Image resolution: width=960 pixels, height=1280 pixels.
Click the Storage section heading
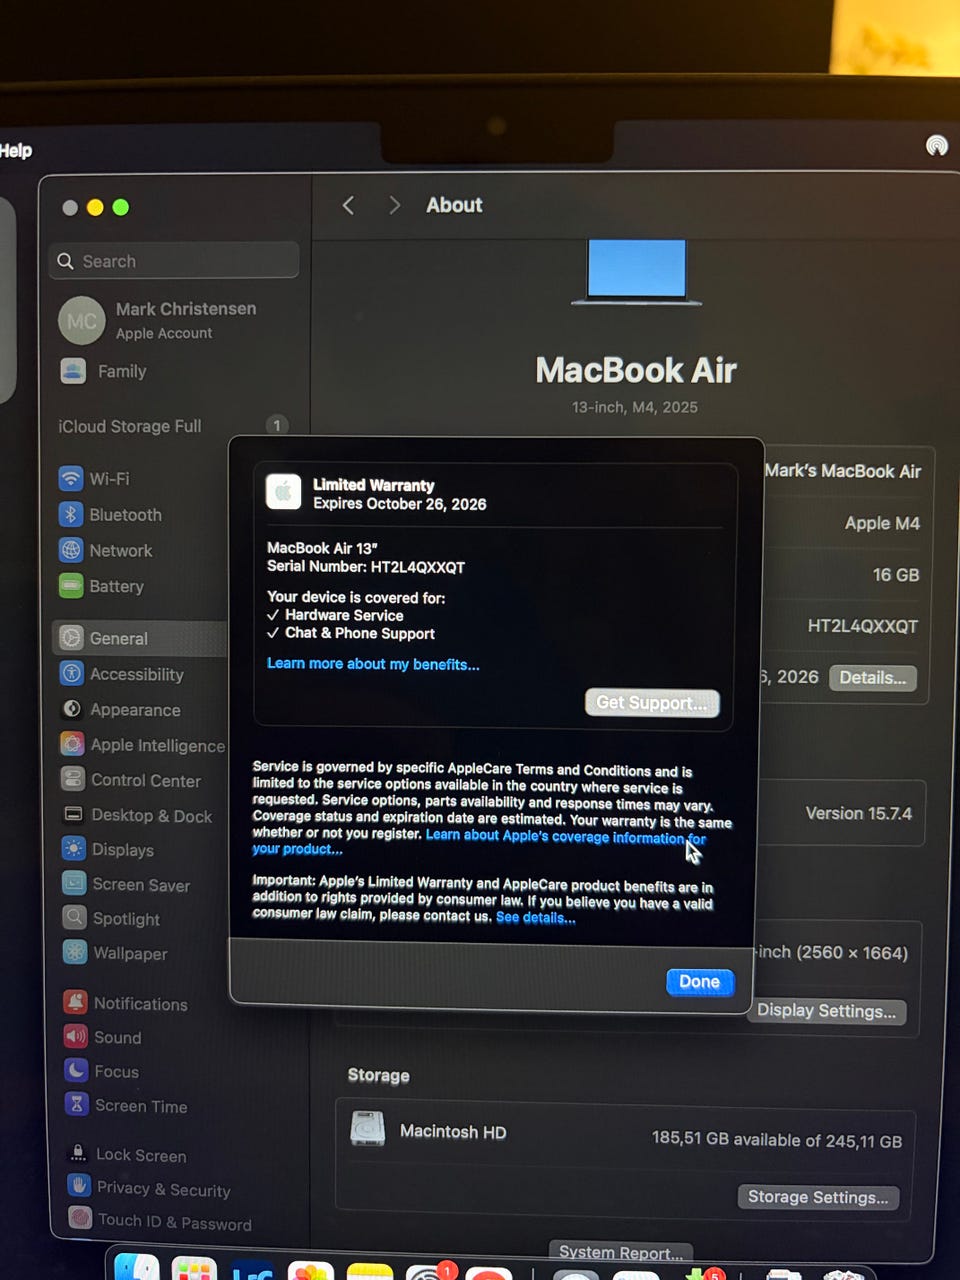(379, 1075)
